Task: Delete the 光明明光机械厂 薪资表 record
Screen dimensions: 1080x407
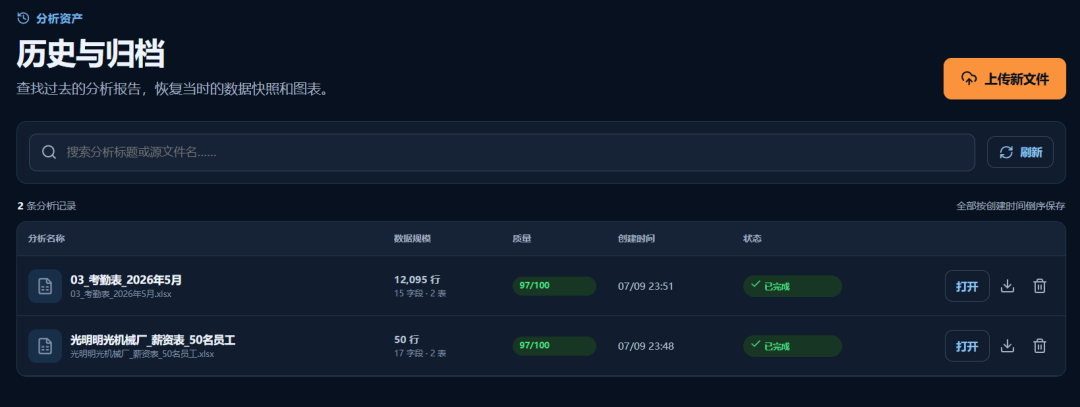Action: click(x=1040, y=346)
